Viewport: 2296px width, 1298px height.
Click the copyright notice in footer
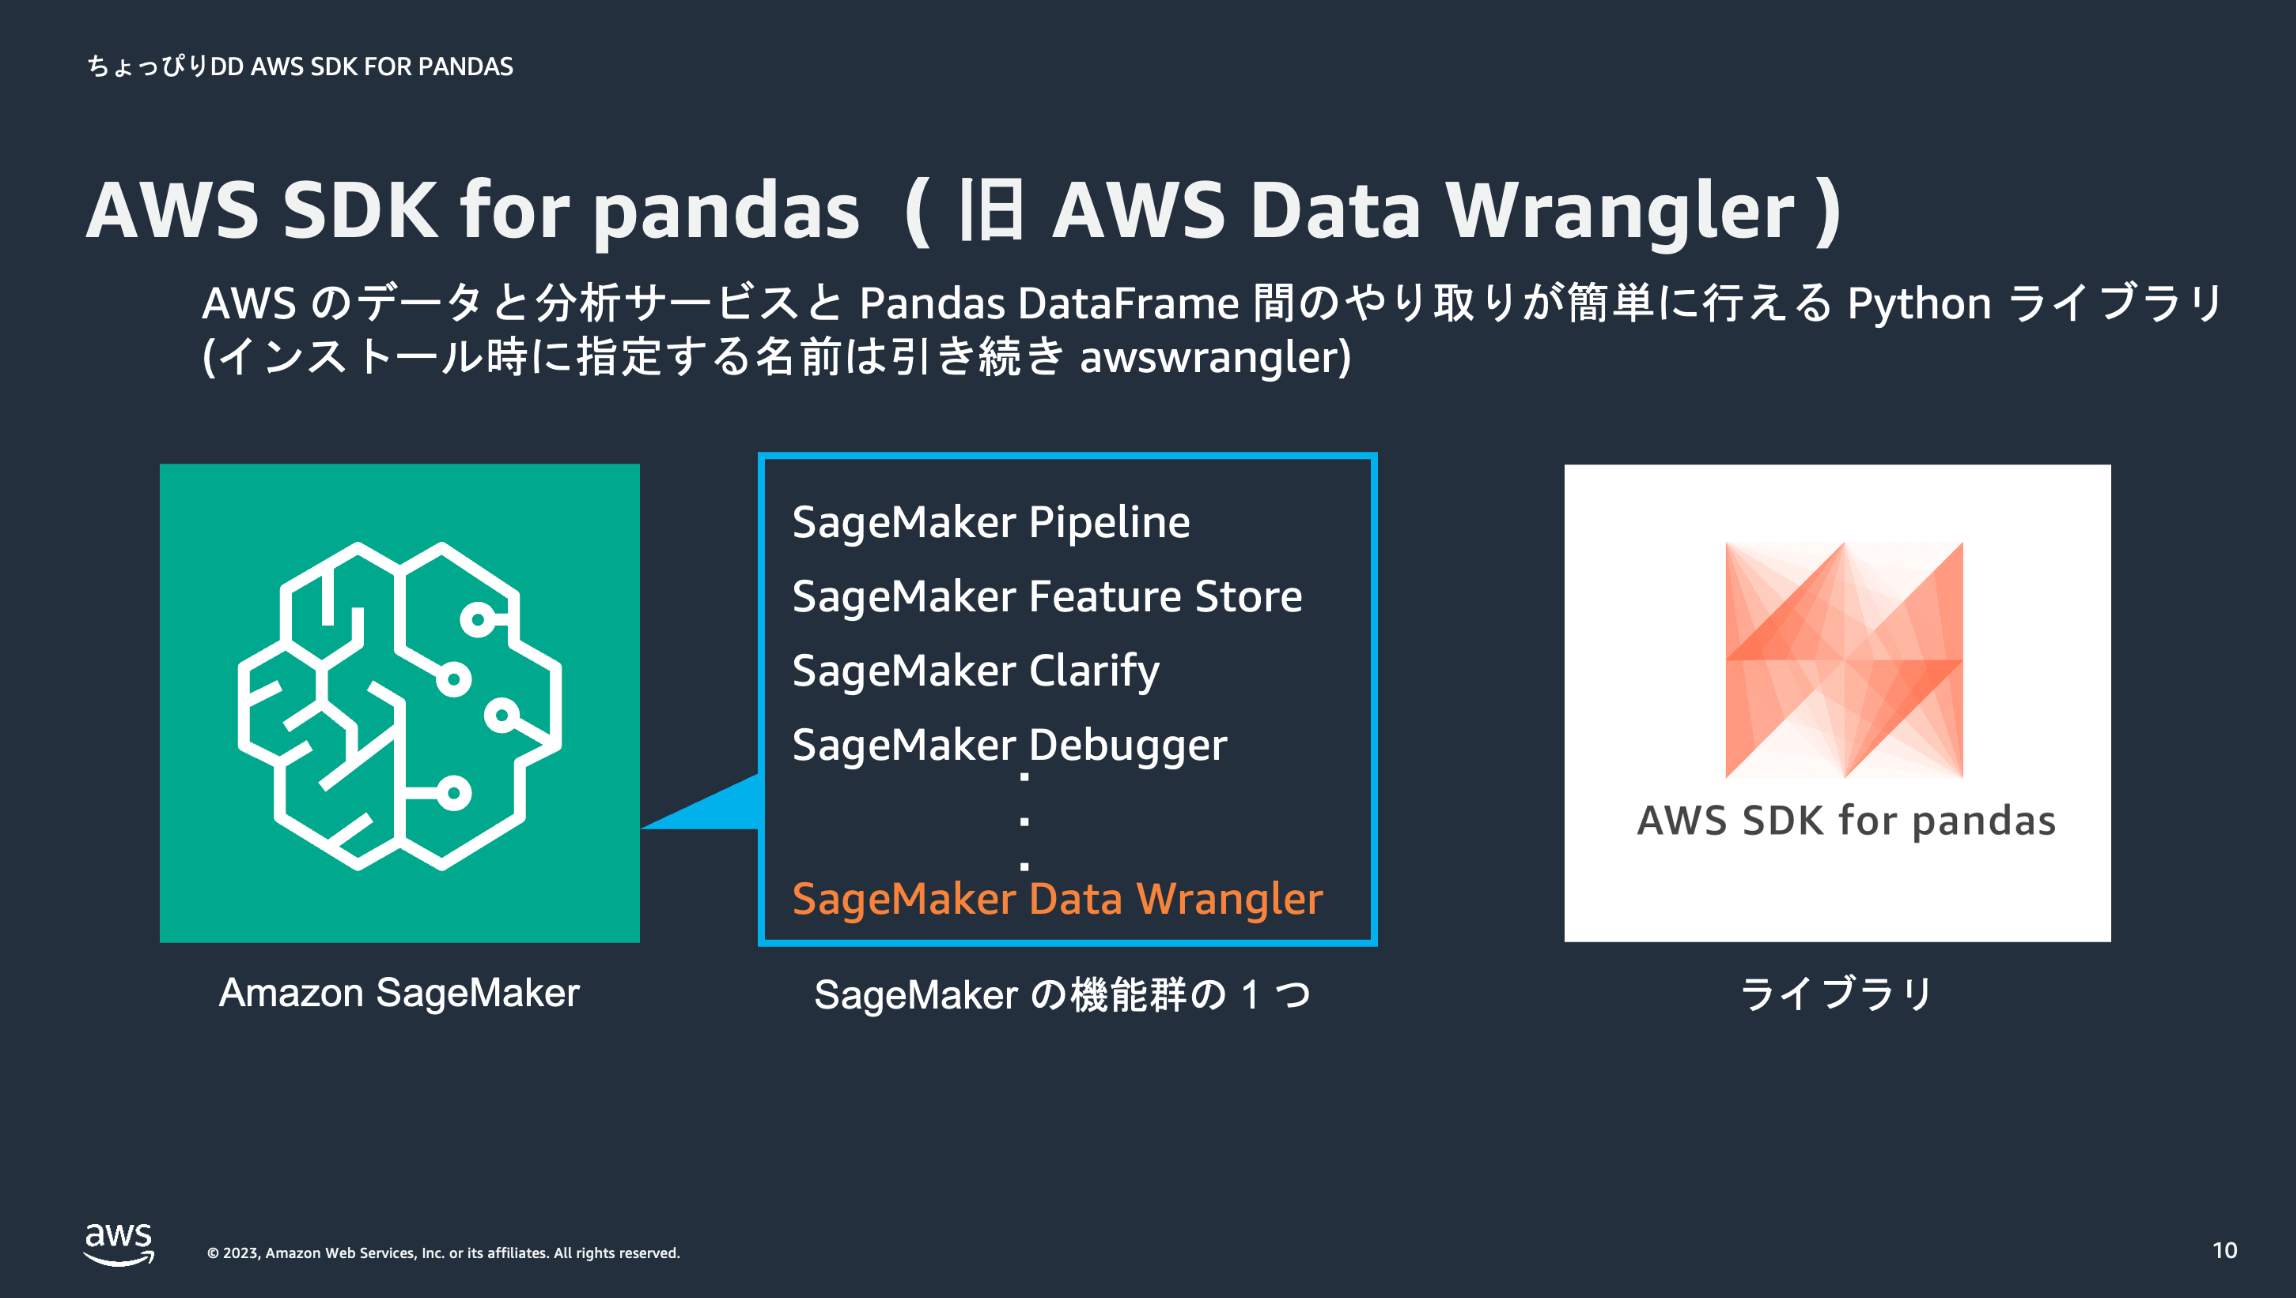tap(443, 1253)
